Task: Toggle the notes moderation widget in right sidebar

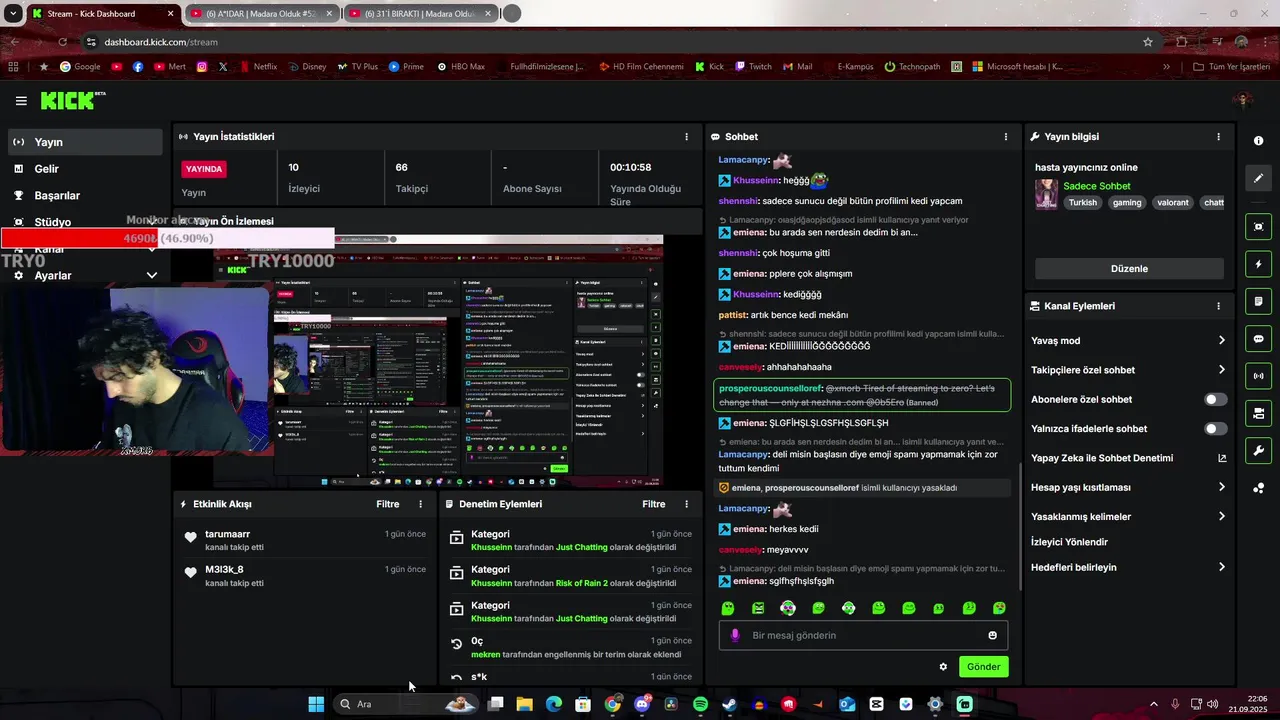Action: [1259, 301]
